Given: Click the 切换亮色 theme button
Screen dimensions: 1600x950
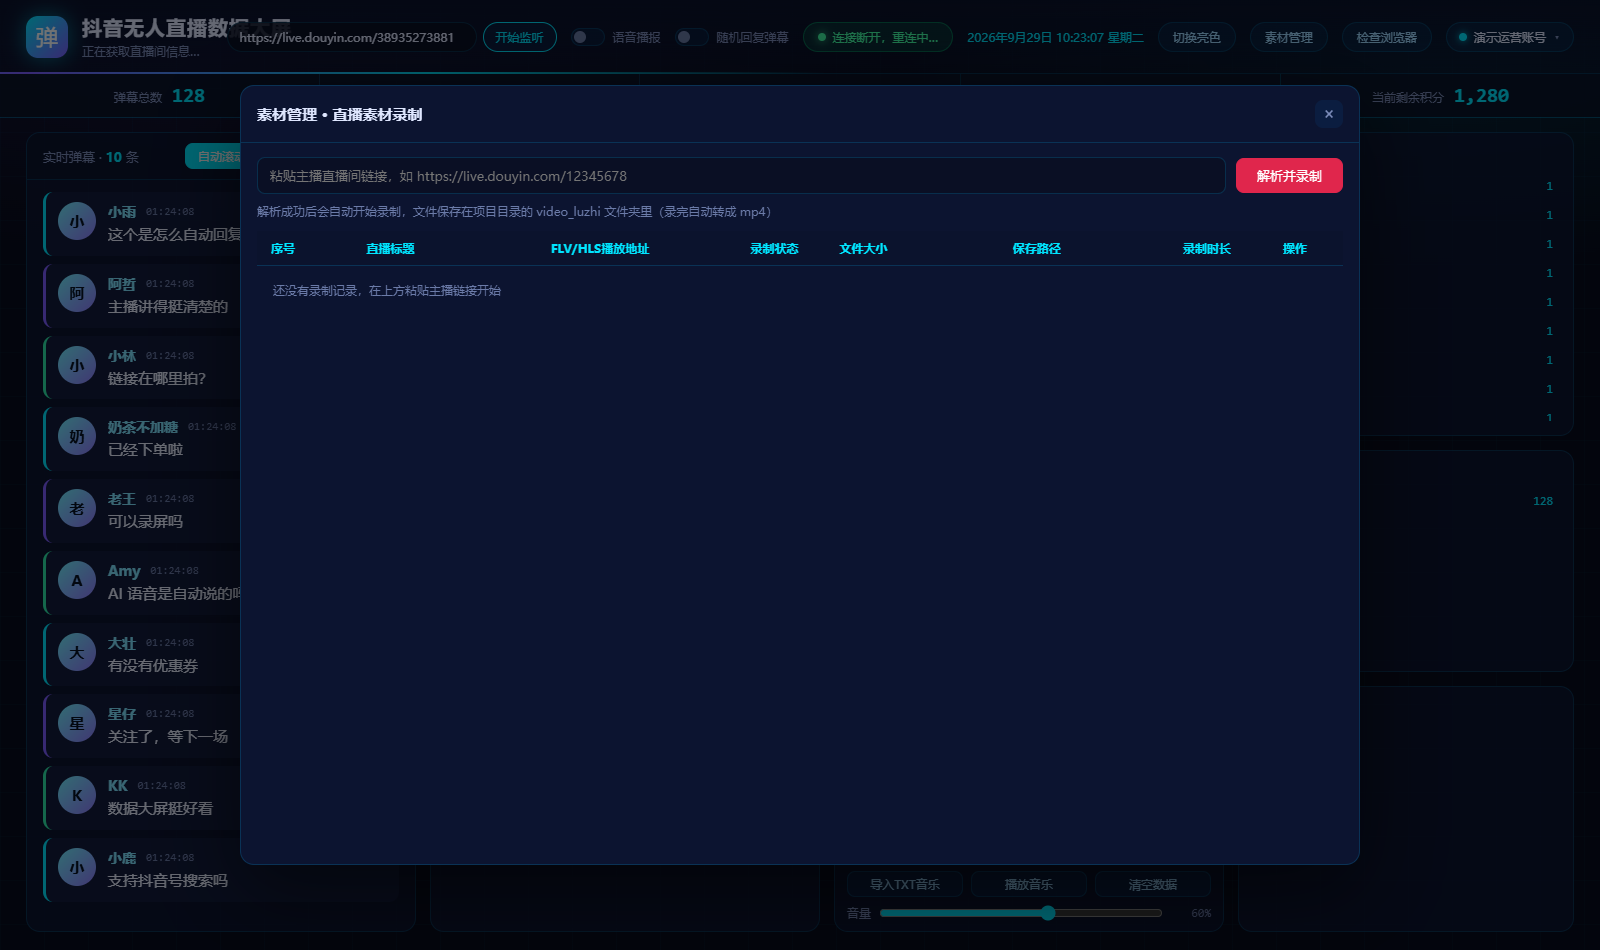Looking at the screenshot, I should (x=1197, y=37).
